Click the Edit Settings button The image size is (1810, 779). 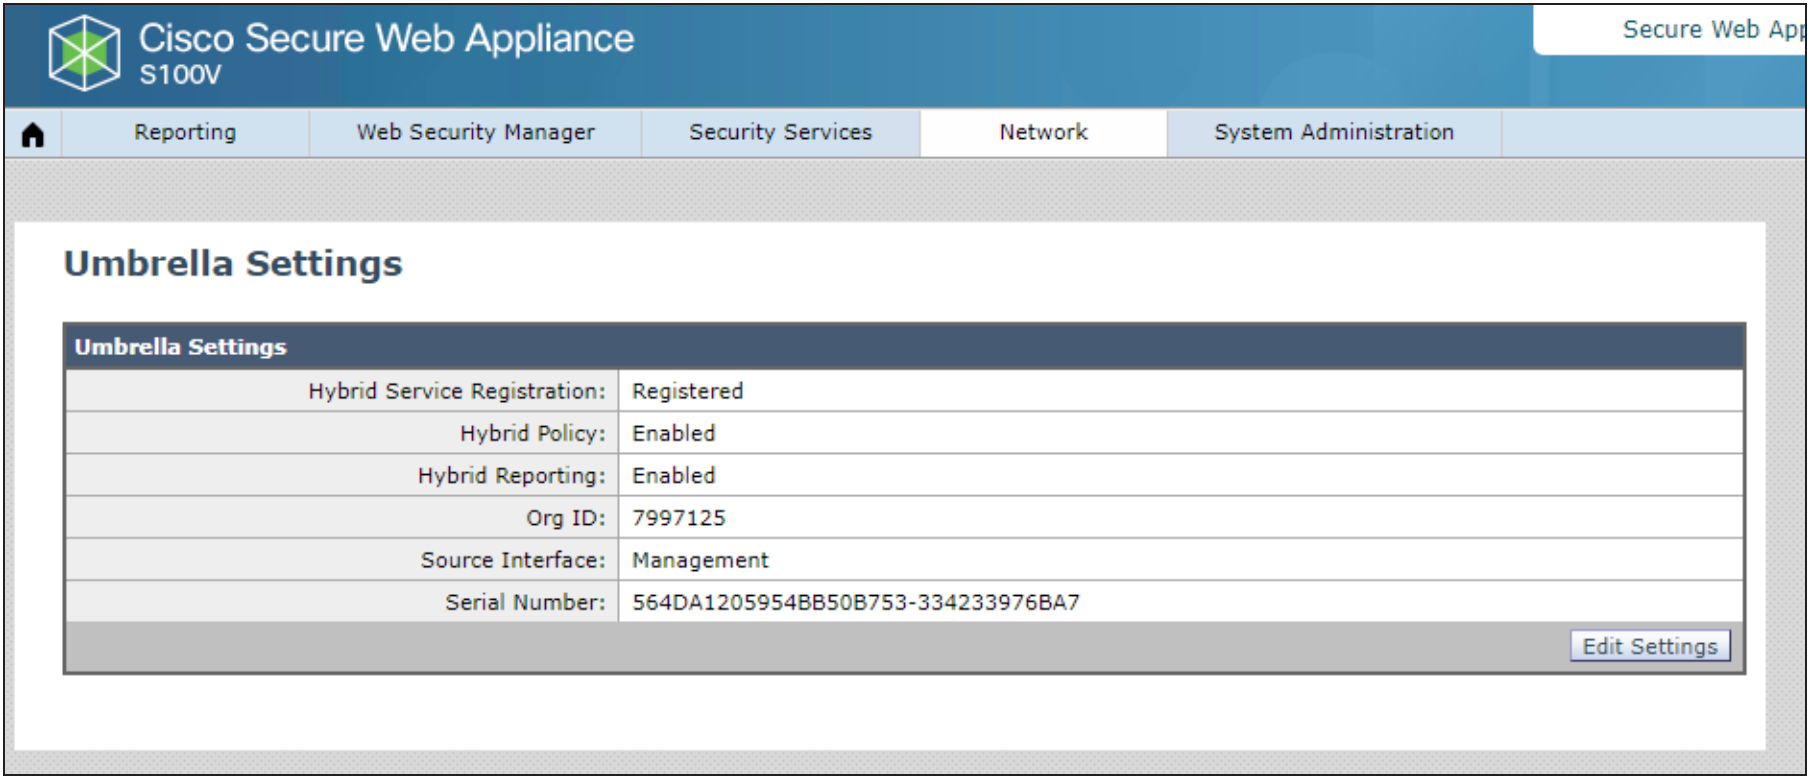coord(1650,646)
